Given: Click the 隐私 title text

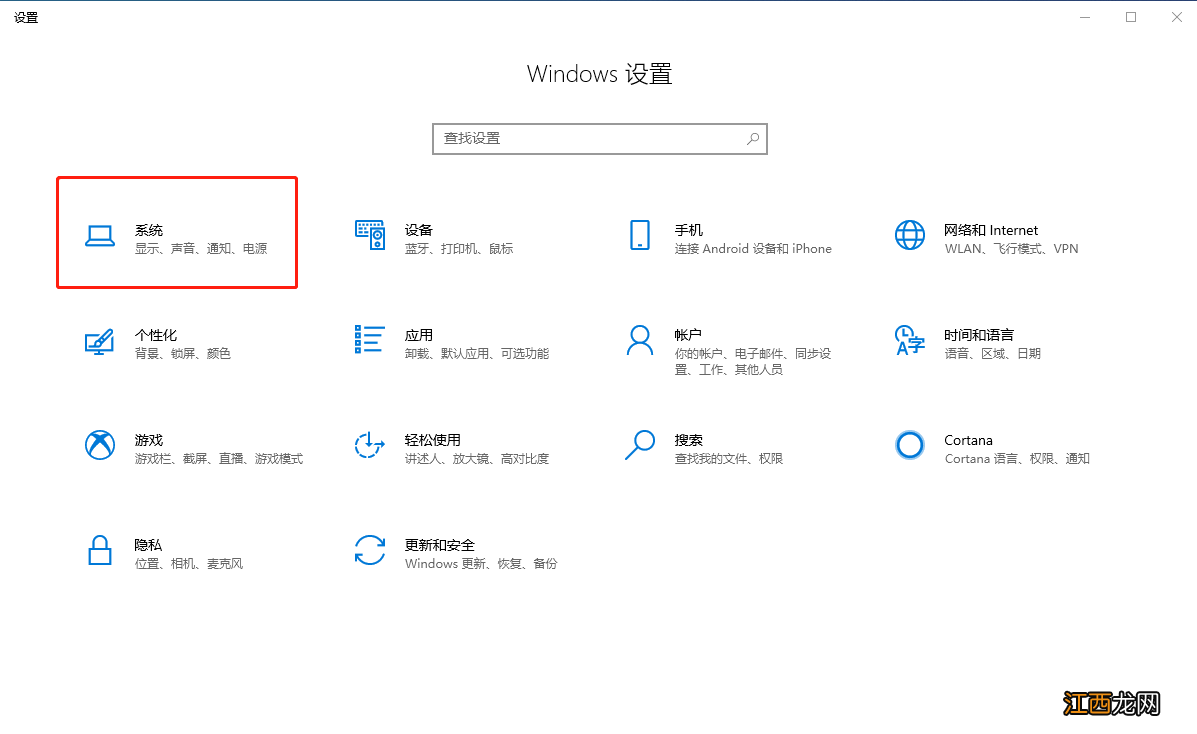Looking at the screenshot, I should 148,545.
